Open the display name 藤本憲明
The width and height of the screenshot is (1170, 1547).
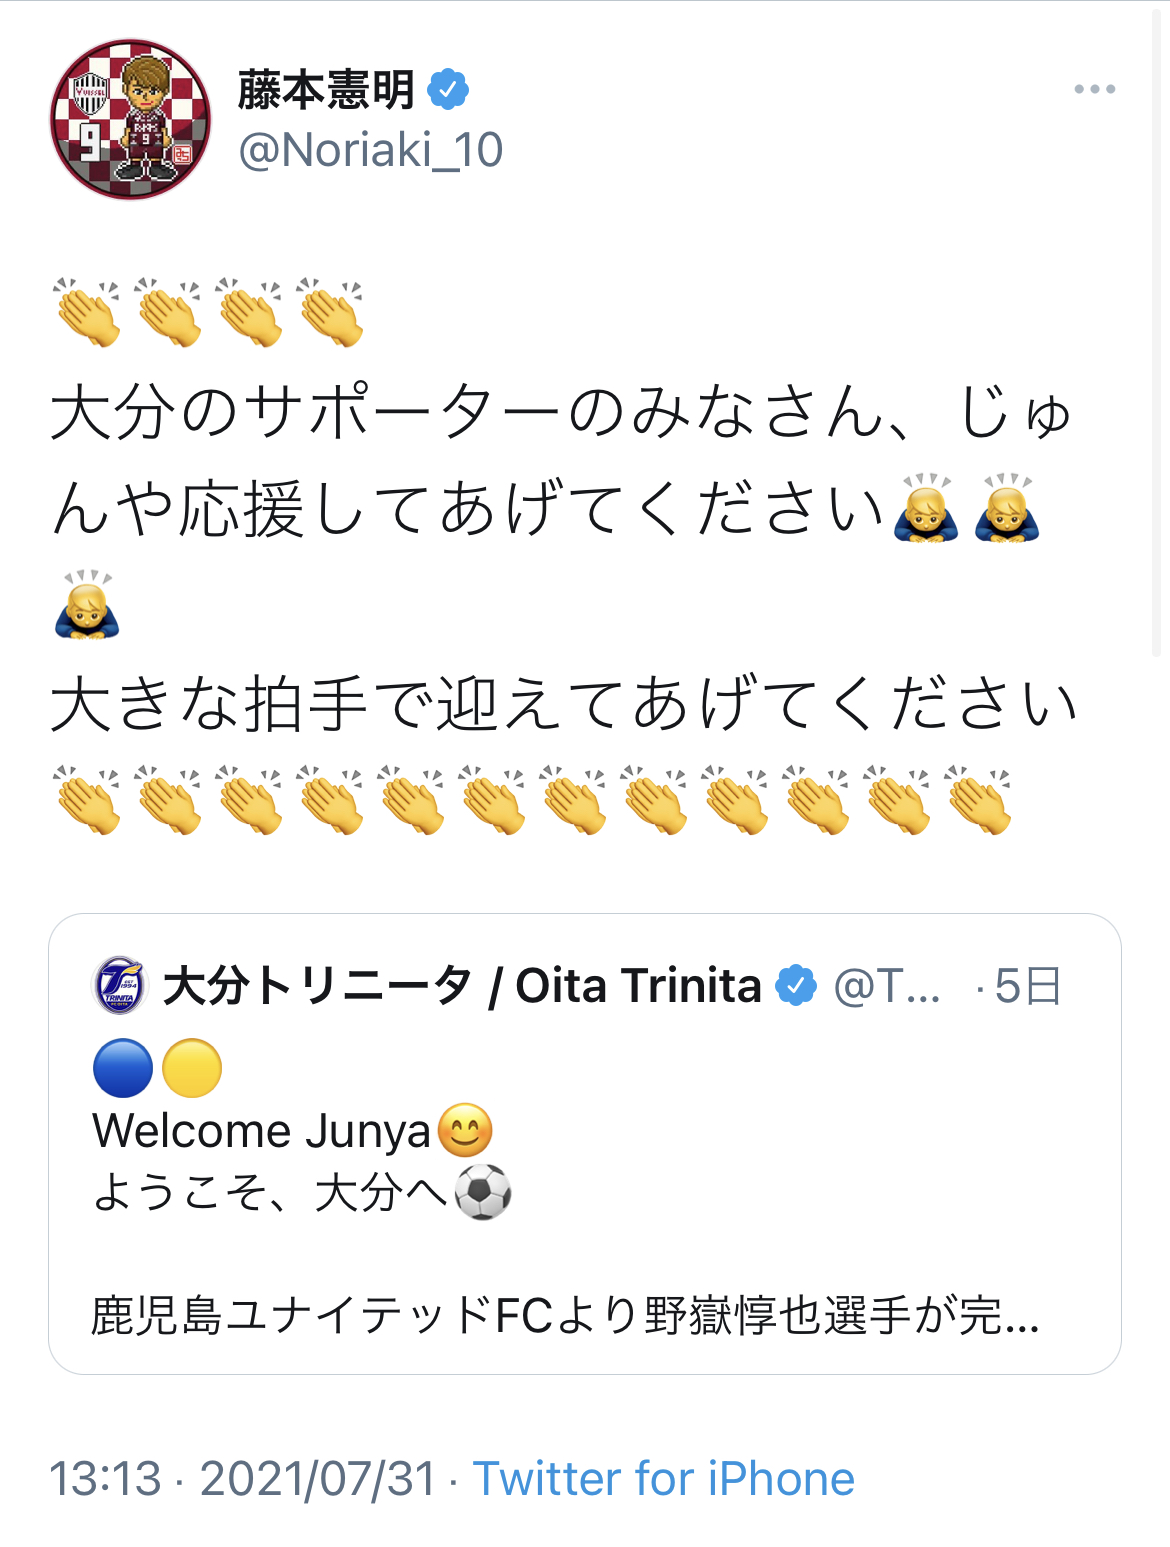tap(326, 90)
